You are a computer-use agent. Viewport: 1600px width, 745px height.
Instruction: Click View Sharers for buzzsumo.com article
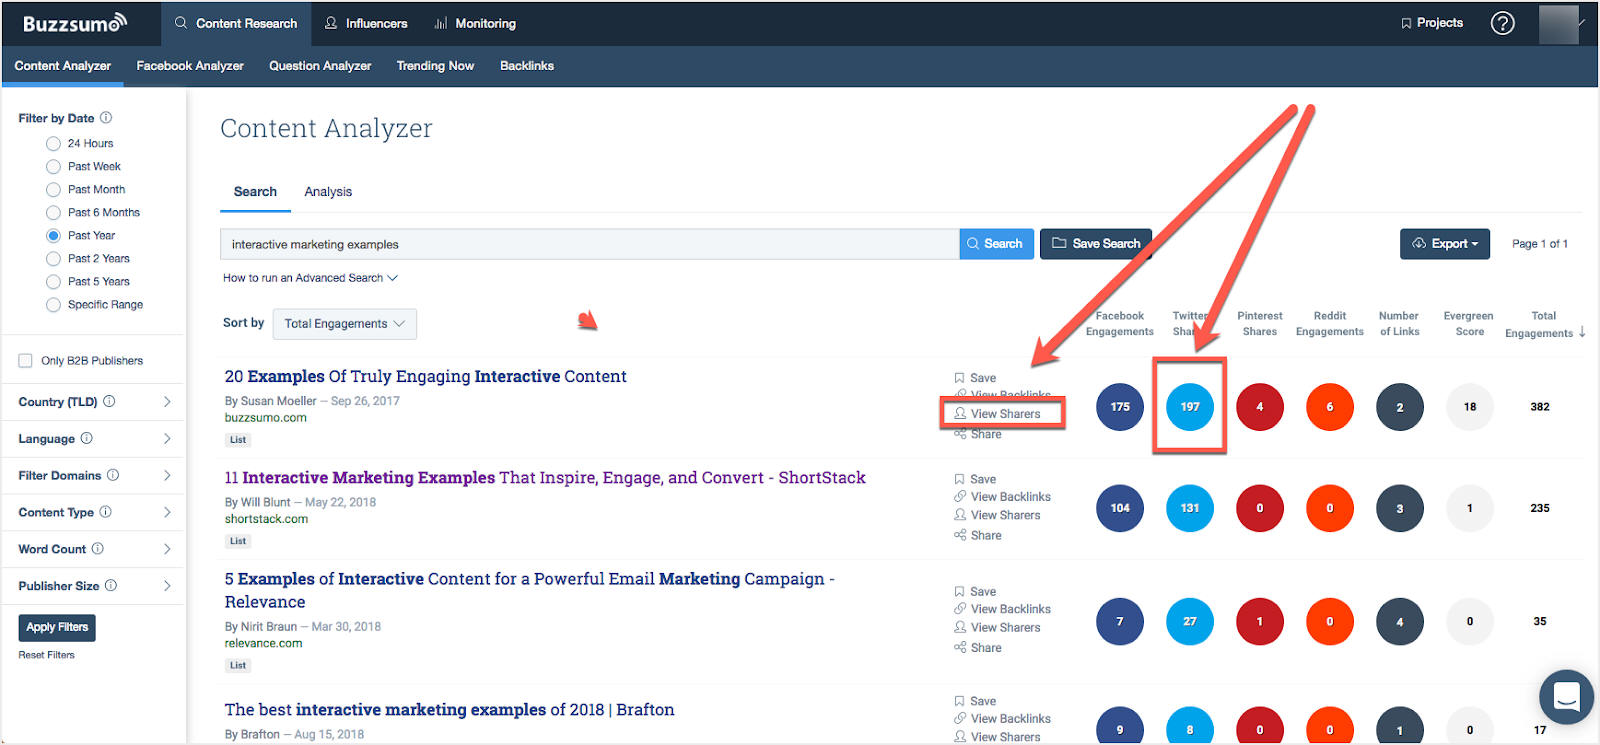pyautogui.click(x=997, y=413)
